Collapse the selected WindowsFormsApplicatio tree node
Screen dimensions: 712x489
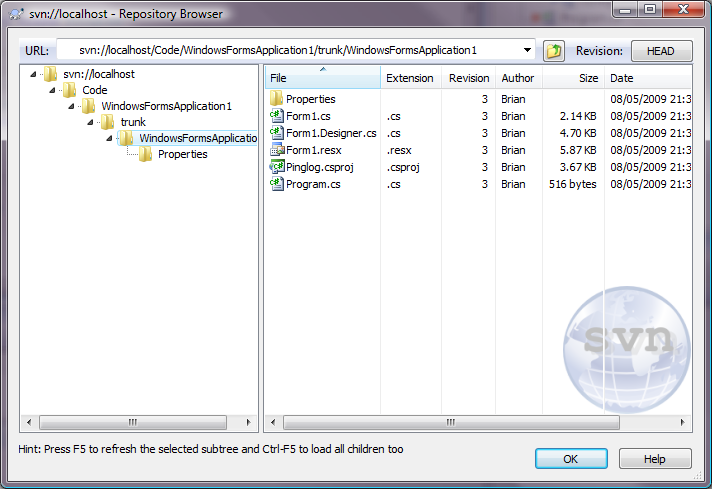[x=109, y=138]
